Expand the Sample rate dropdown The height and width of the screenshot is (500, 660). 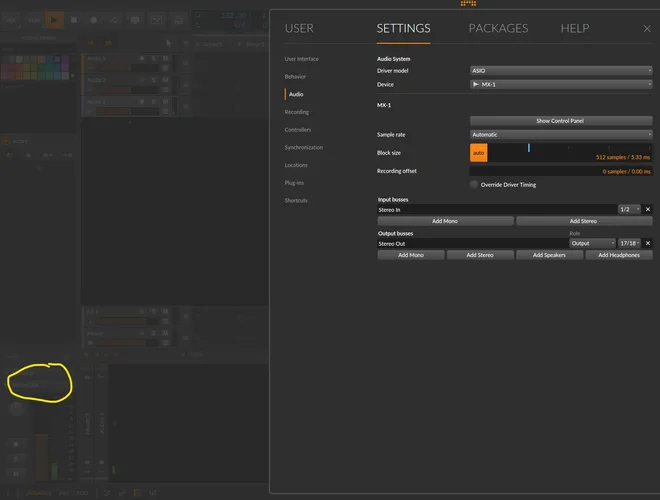(560, 134)
